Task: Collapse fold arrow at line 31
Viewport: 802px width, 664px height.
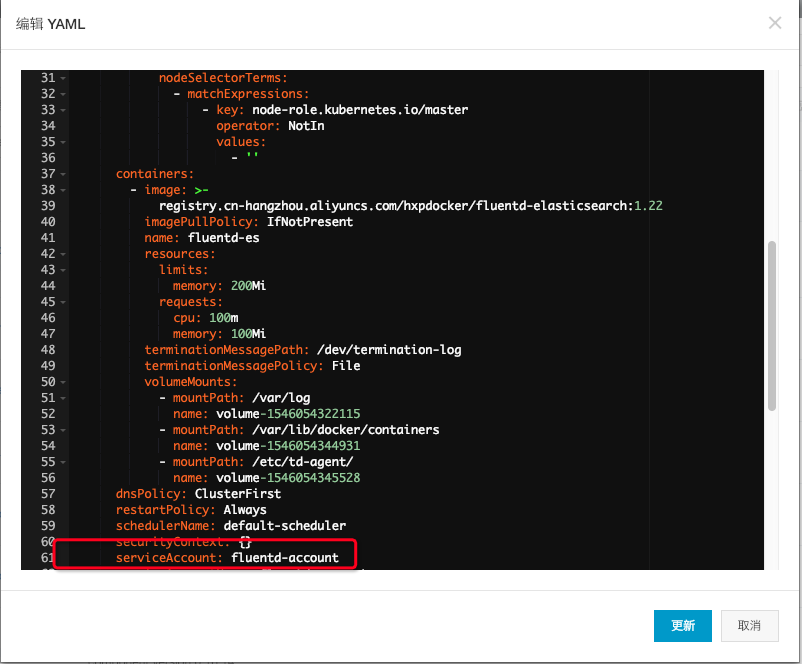Action: (63, 78)
